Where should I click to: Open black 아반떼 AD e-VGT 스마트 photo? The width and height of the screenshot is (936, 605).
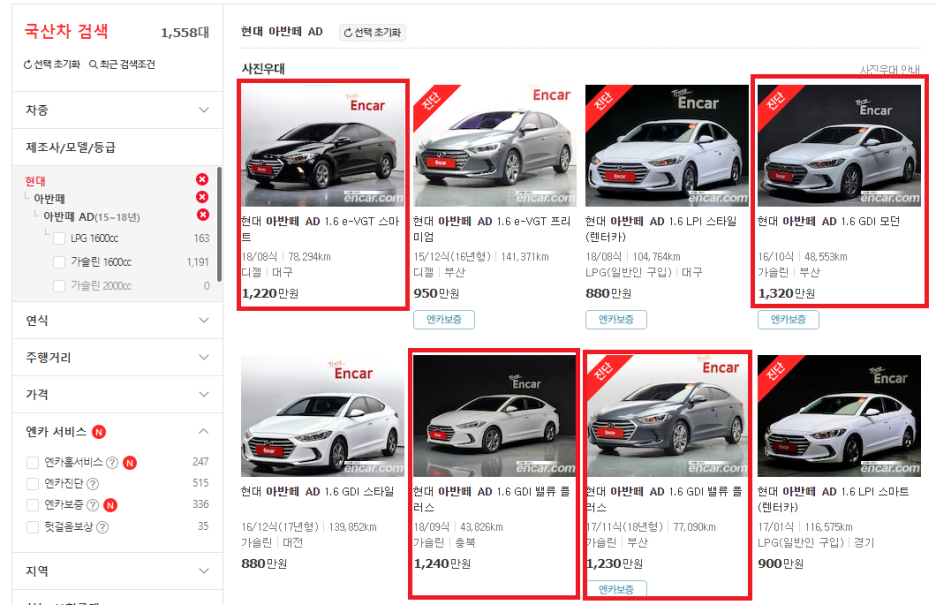coord(322,146)
